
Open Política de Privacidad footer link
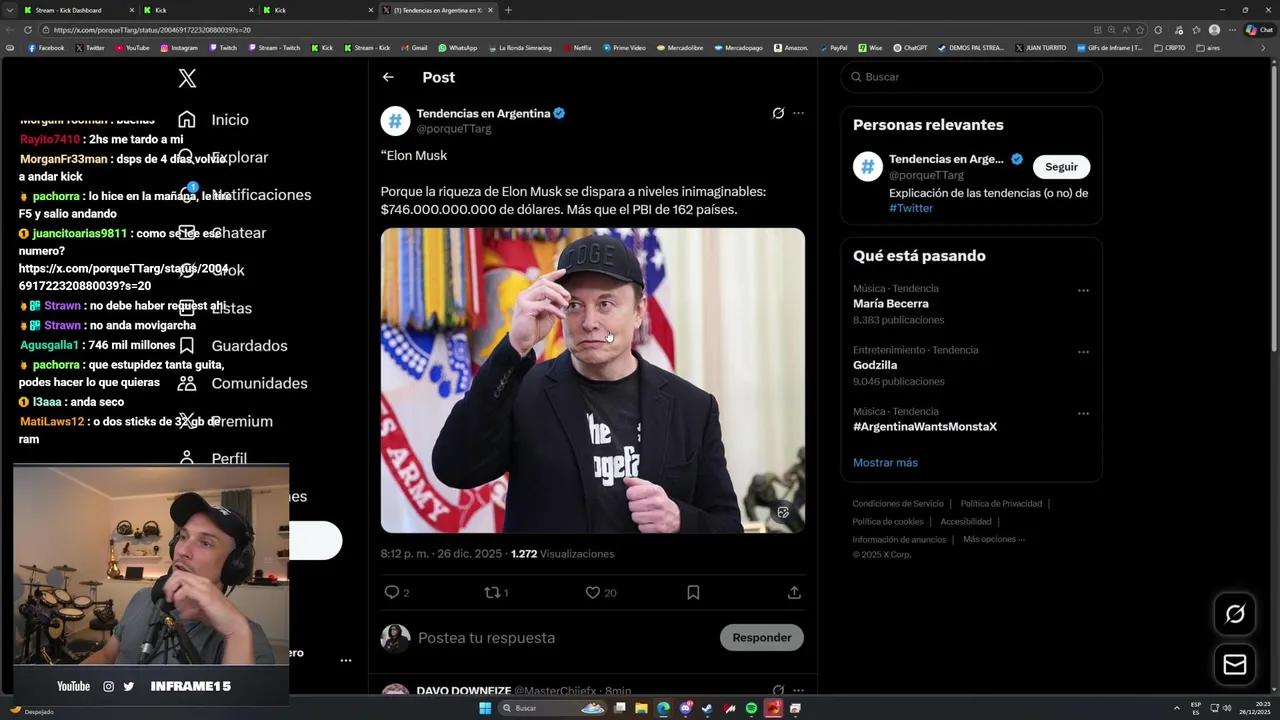coord(1001,504)
